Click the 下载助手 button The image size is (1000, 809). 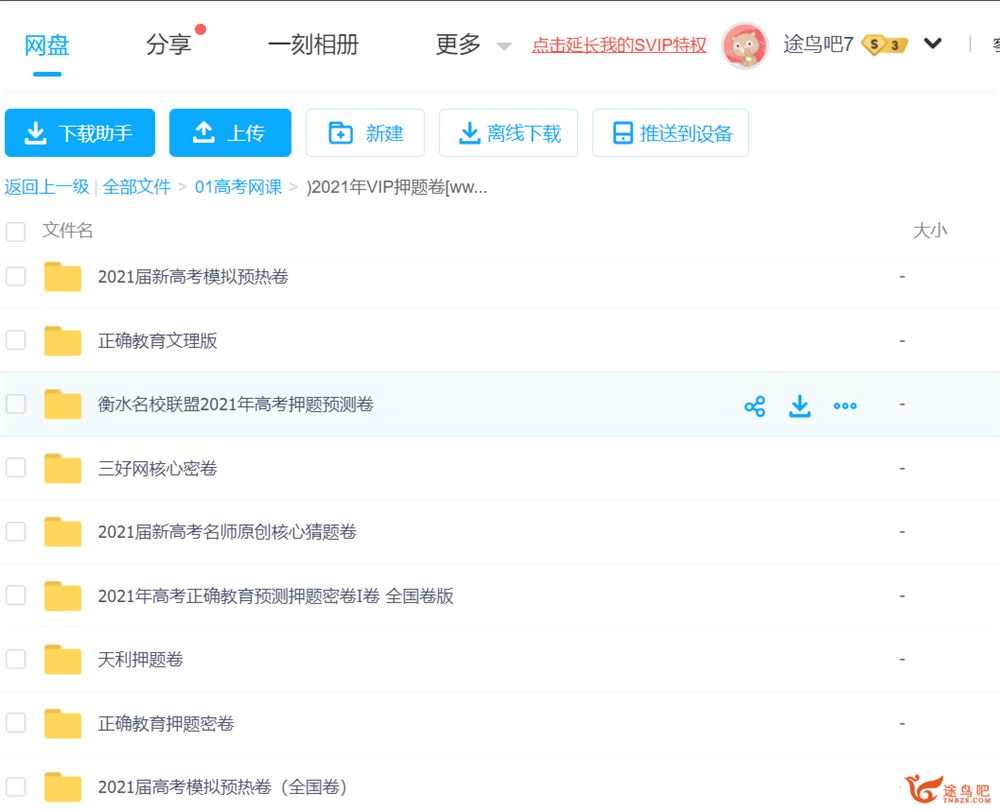(x=80, y=133)
